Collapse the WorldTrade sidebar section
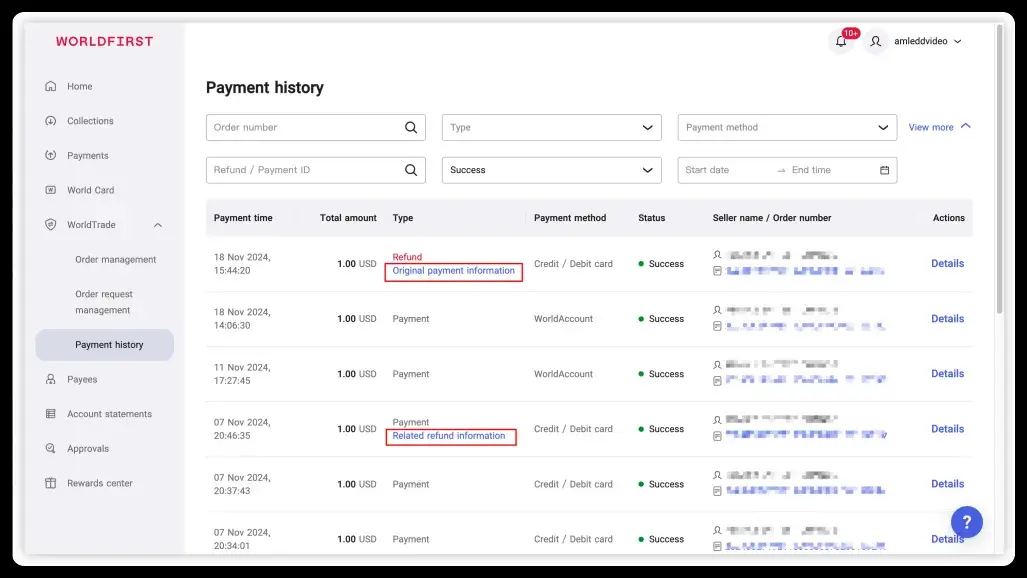1027x578 pixels. [157, 225]
